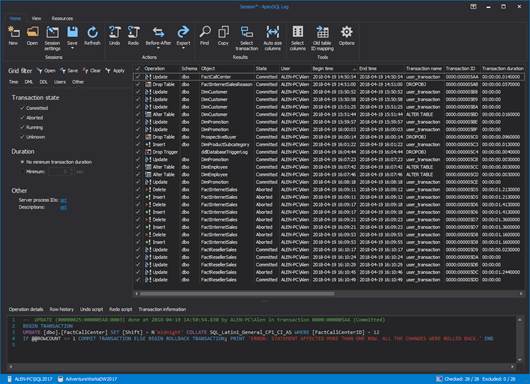
Task: Click Select transaction in Results group
Action: 247,38
